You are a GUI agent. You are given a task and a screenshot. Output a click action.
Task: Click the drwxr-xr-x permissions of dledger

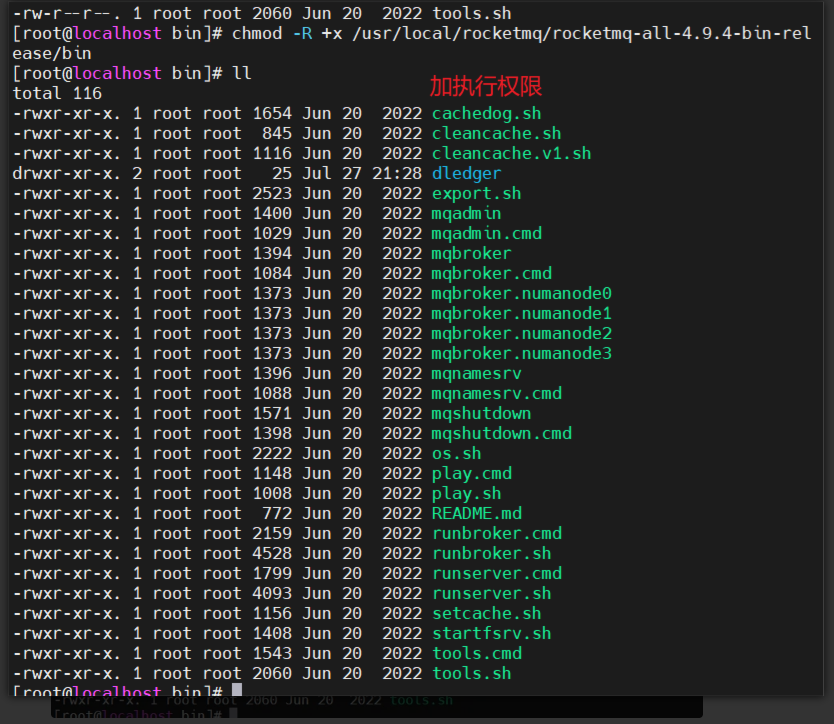[66, 173]
